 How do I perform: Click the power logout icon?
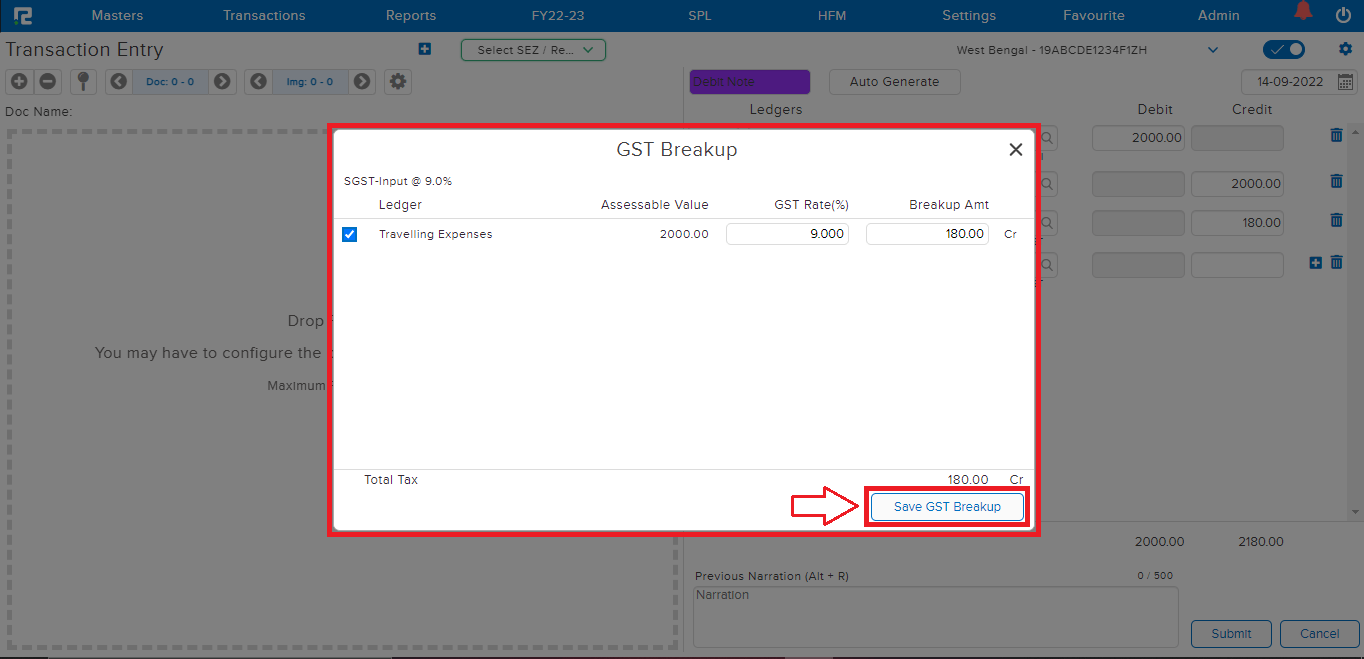pyautogui.click(x=1343, y=15)
